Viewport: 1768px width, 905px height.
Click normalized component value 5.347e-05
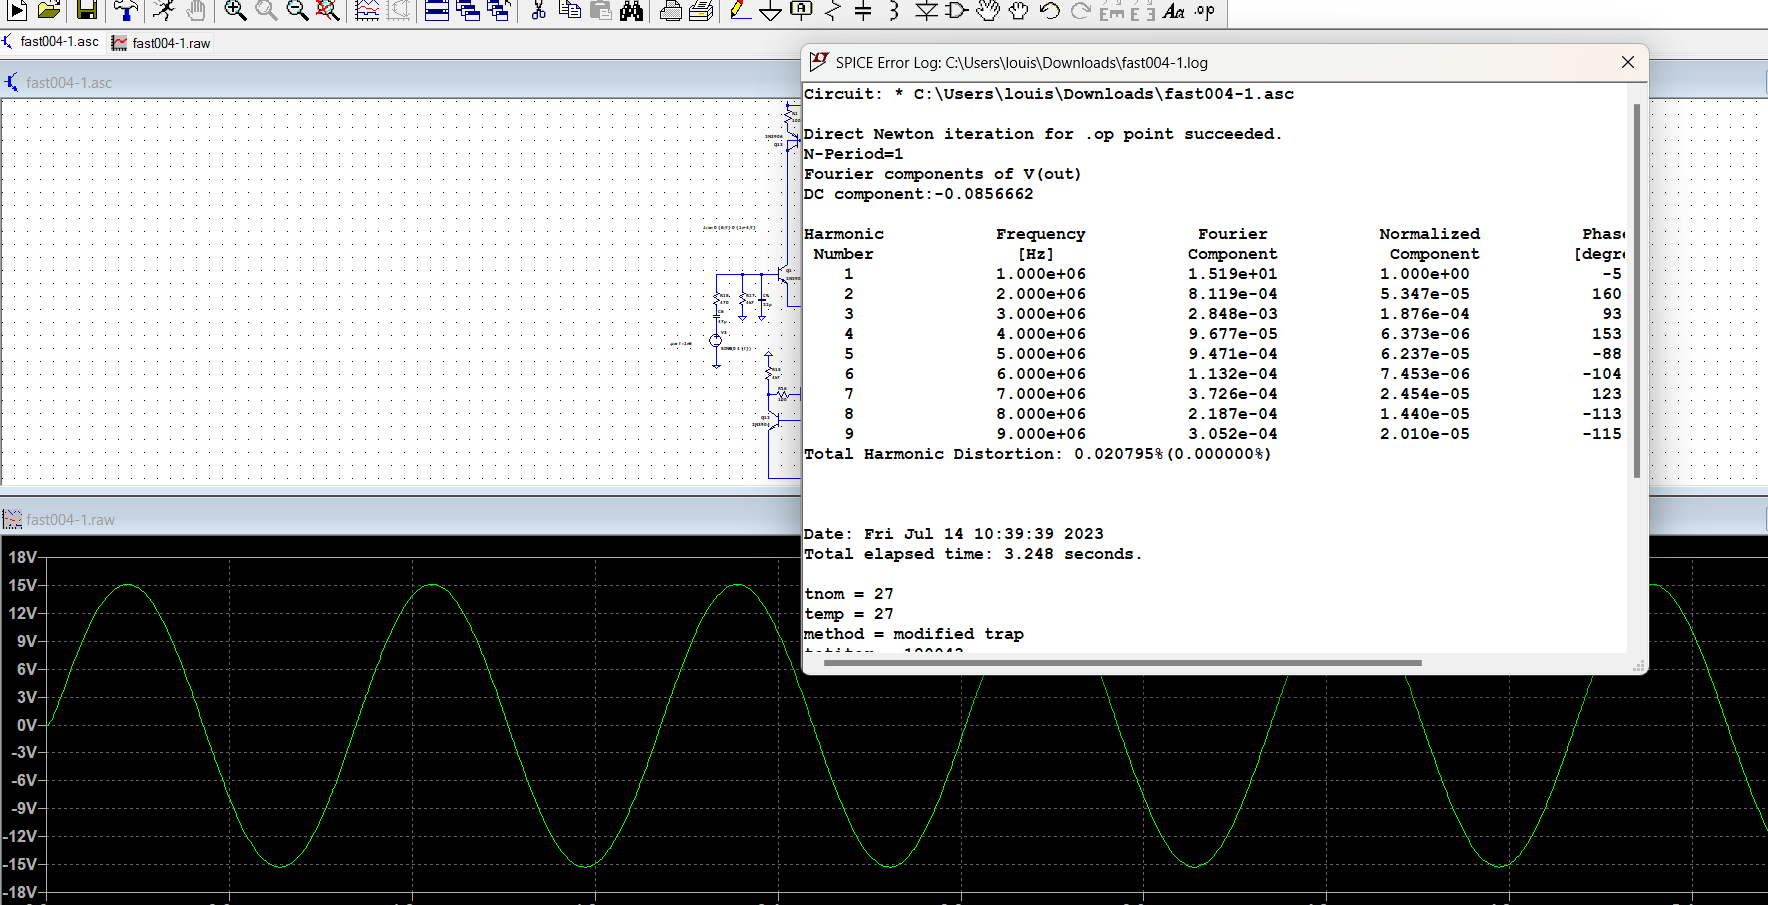1425,294
